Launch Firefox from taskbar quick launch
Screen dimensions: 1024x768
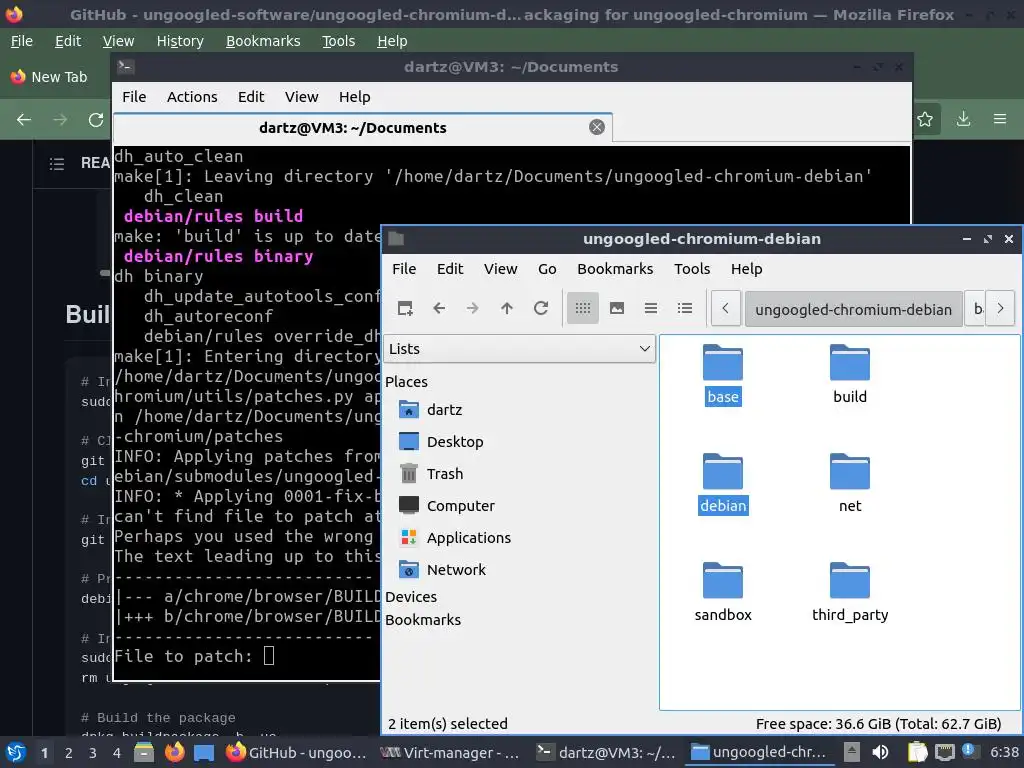(x=174, y=752)
